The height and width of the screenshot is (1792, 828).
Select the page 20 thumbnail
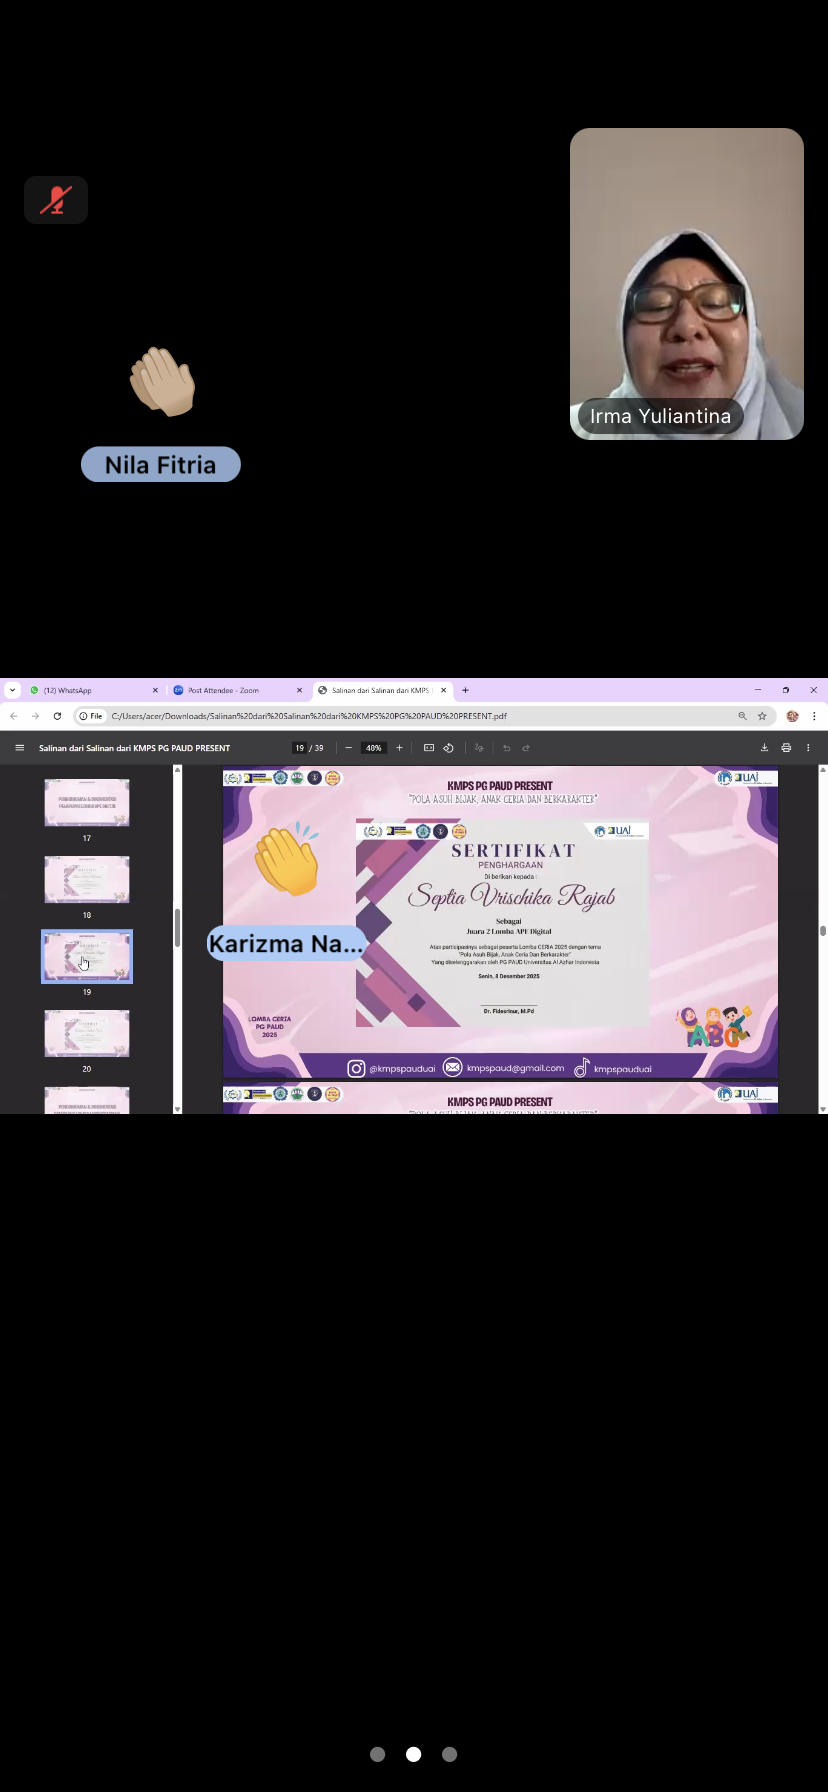tap(87, 1033)
